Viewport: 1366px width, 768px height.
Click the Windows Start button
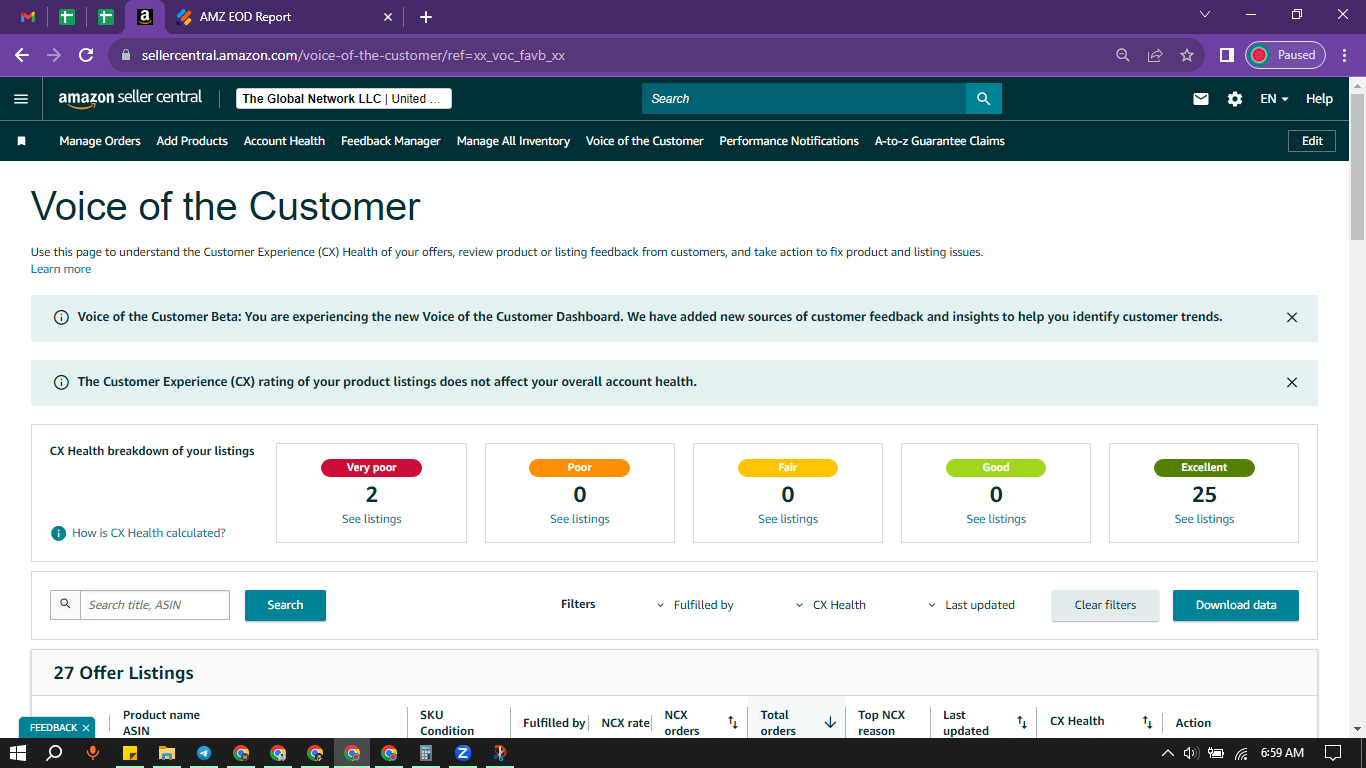18,753
